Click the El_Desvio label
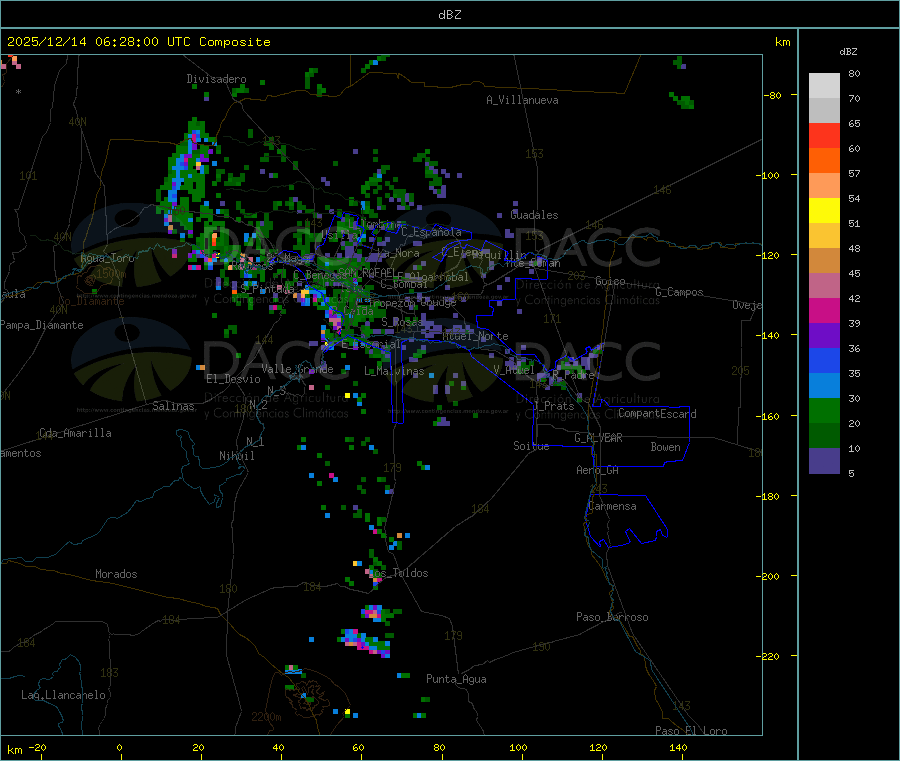The height and width of the screenshot is (761, 900). coord(233,379)
